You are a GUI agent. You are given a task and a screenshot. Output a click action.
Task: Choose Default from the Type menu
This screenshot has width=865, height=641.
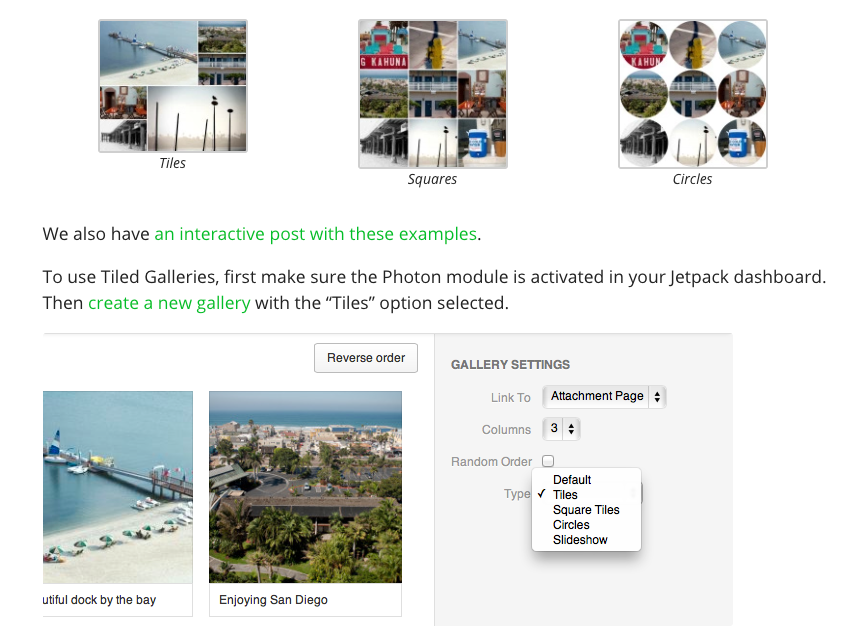pyautogui.click(x=572, y=480)
